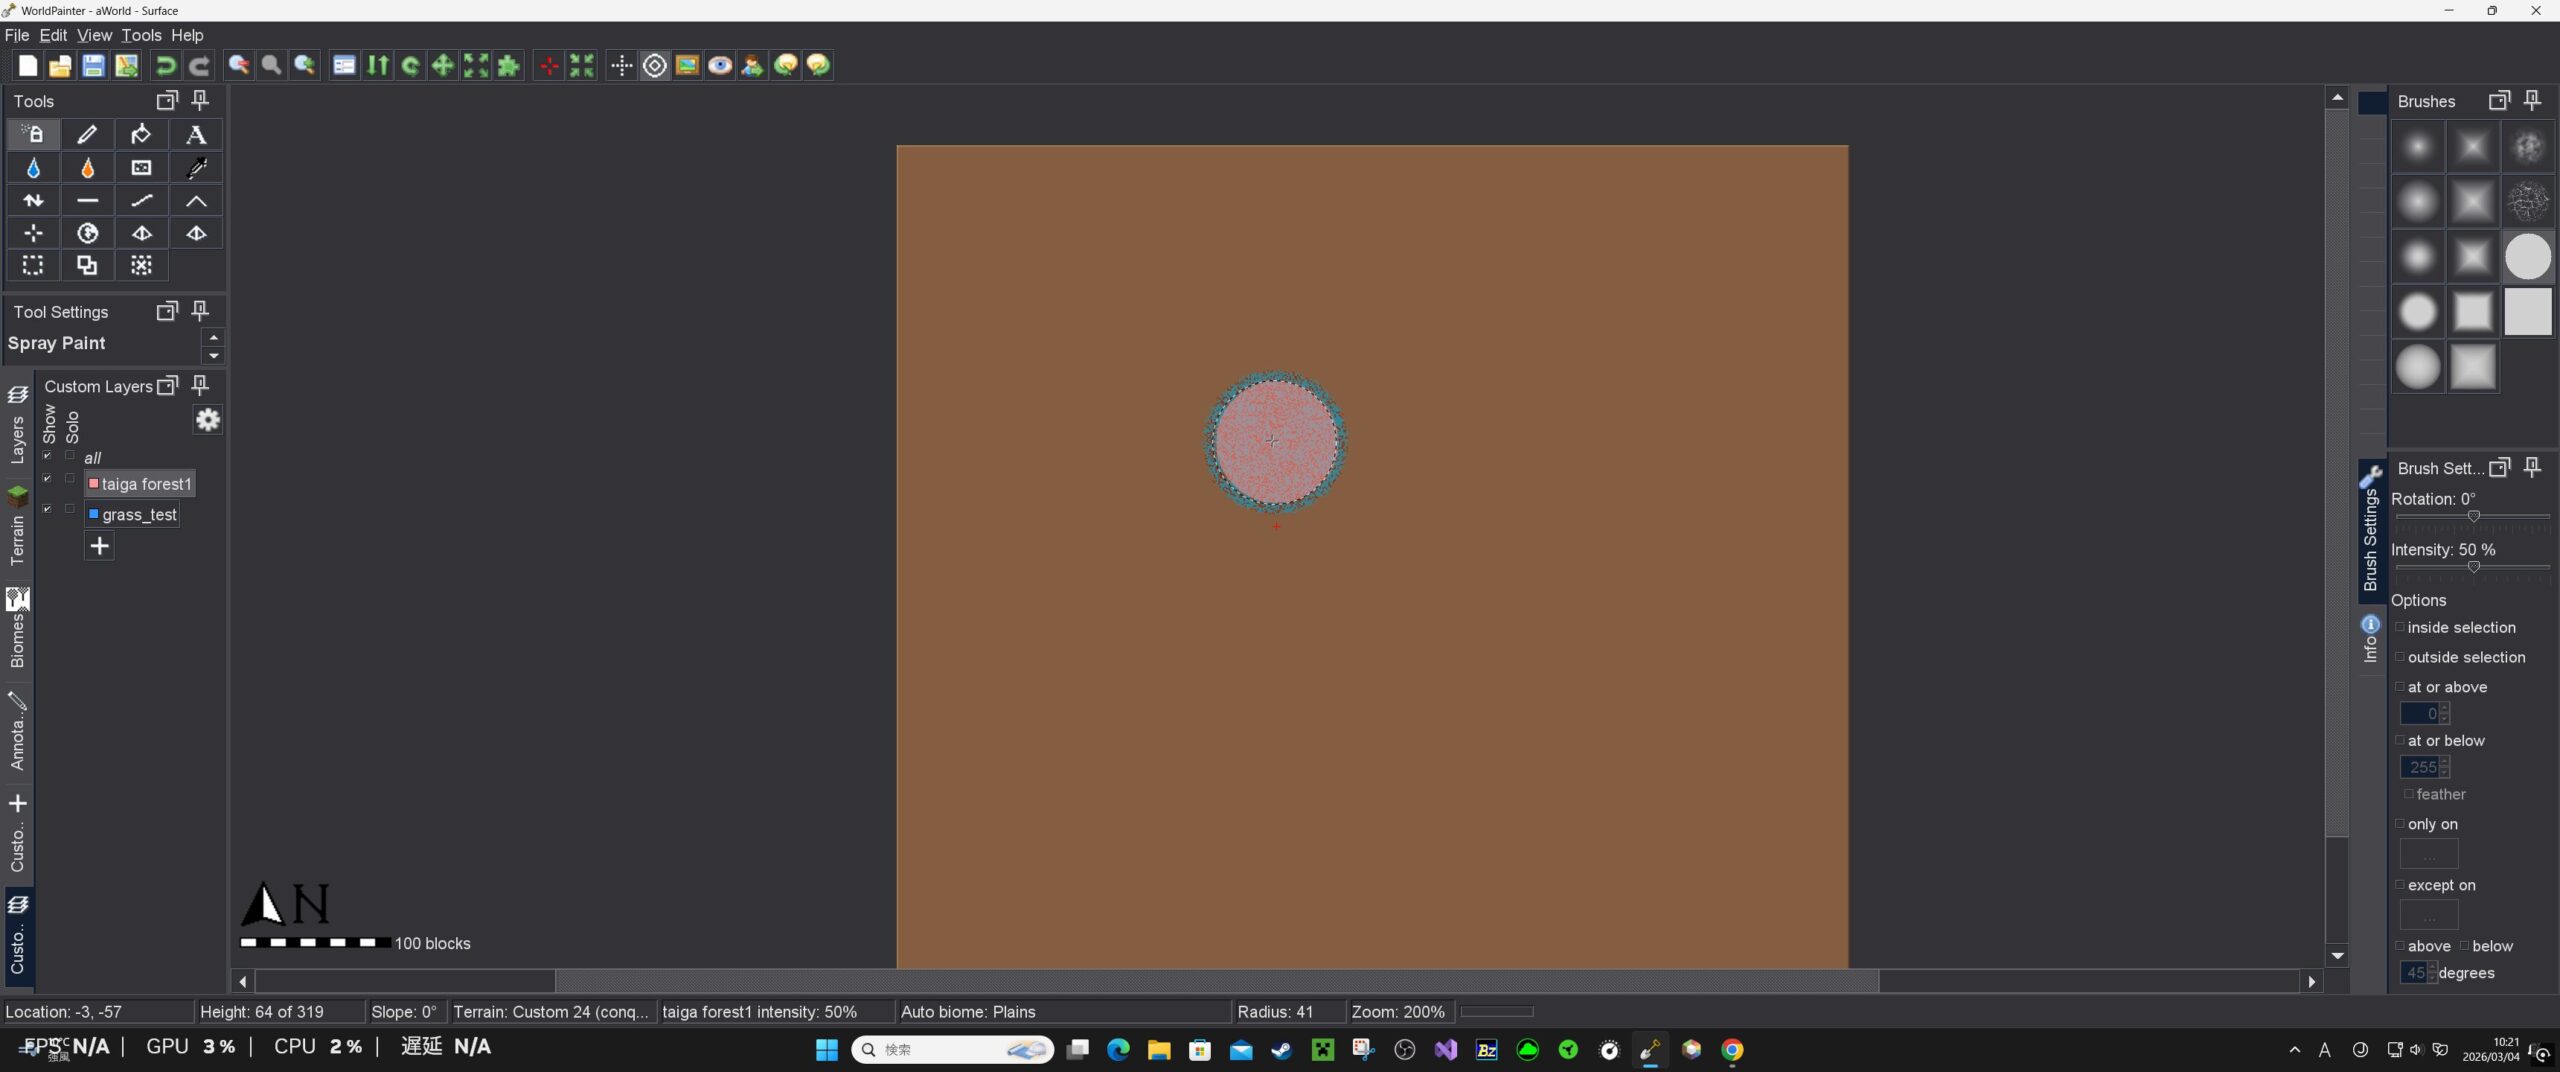This screenshot has height=1072, width=2560.
Task: Adjust the Intensity slider handle
Action: (x=2473, y=567)
